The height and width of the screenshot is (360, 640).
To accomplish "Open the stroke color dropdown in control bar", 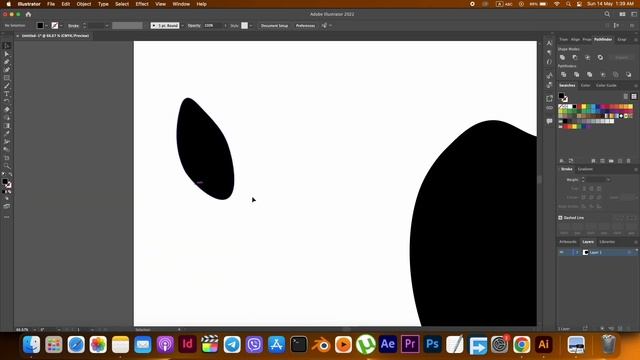I will tap(61, 26).
